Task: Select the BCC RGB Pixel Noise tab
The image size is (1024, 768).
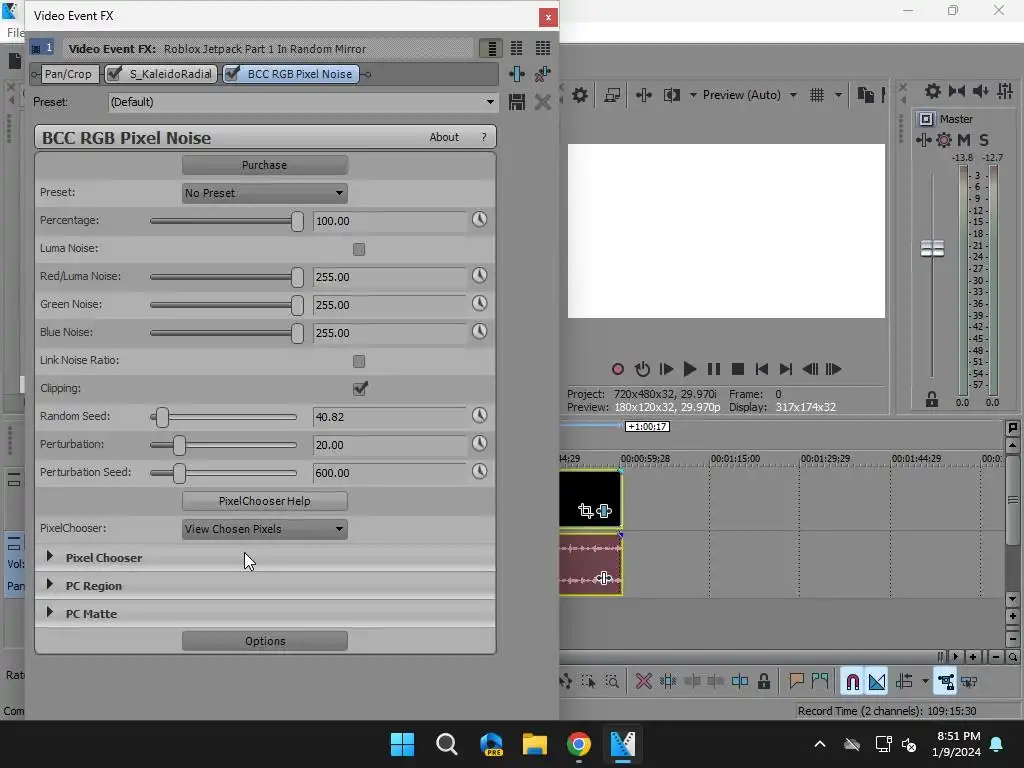Action: pos(292,74)
